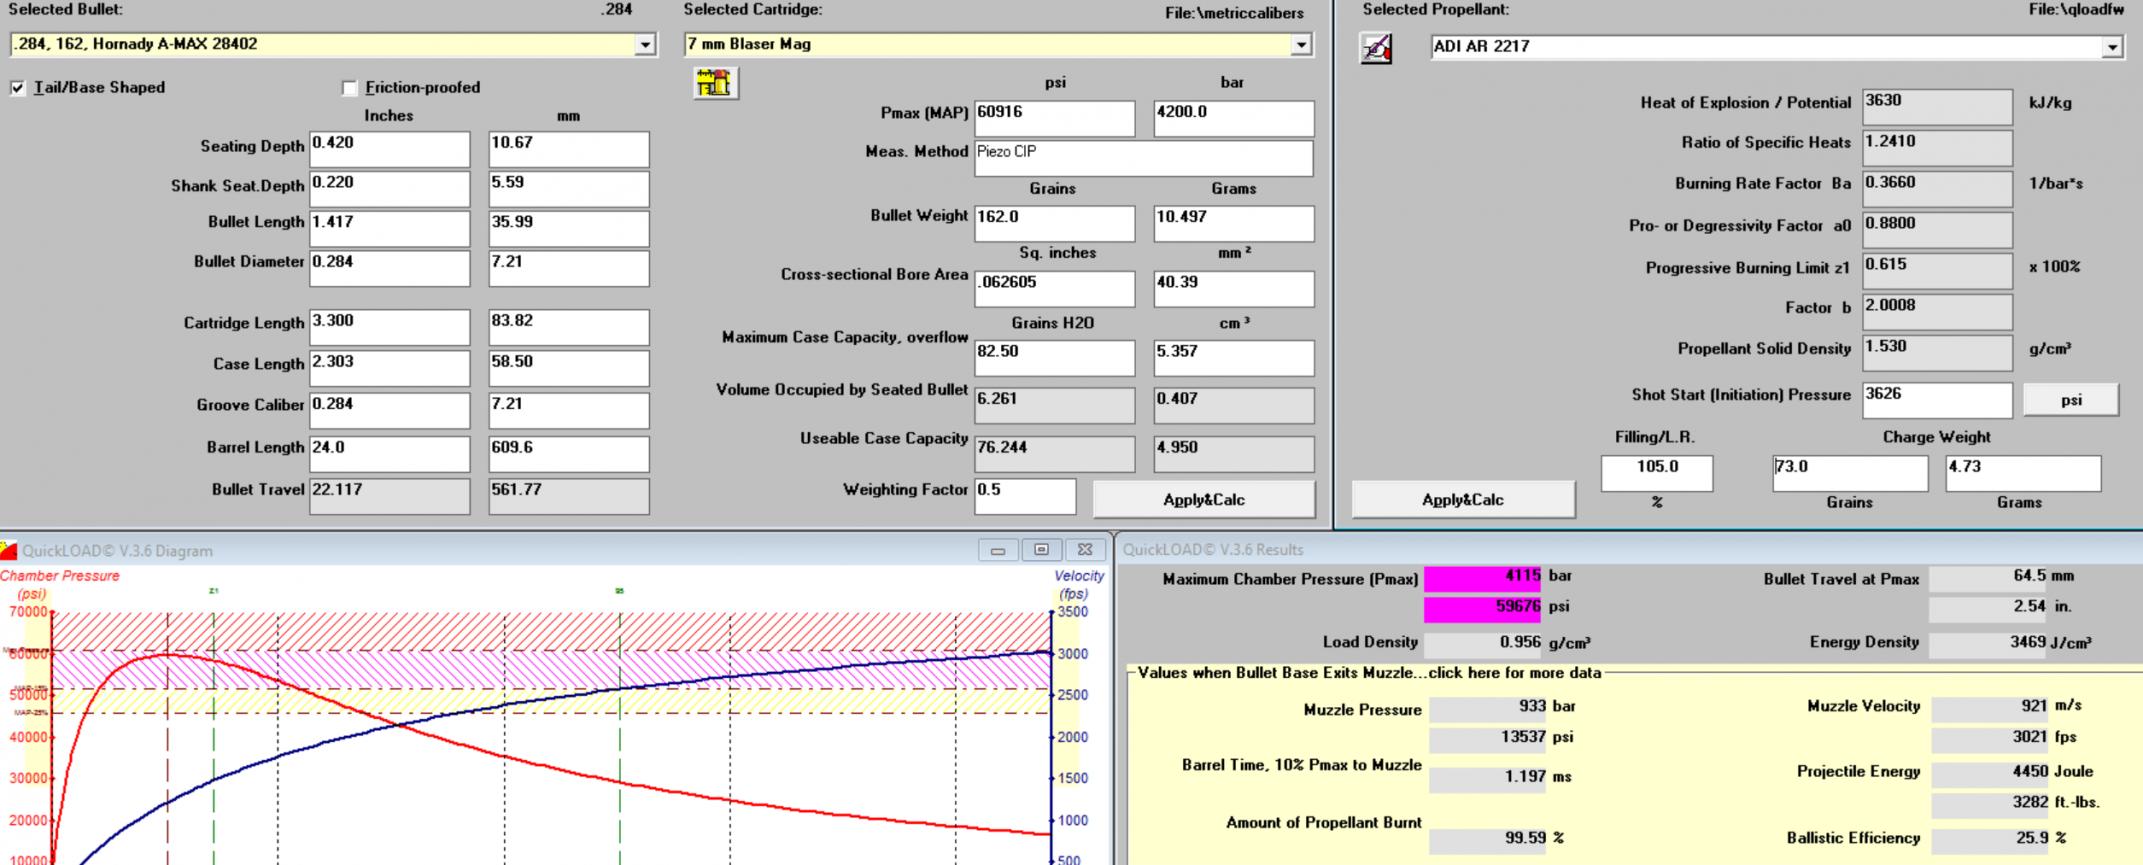Click the propellant edit icon beside ADI AR 2217

pos(1376,47)
